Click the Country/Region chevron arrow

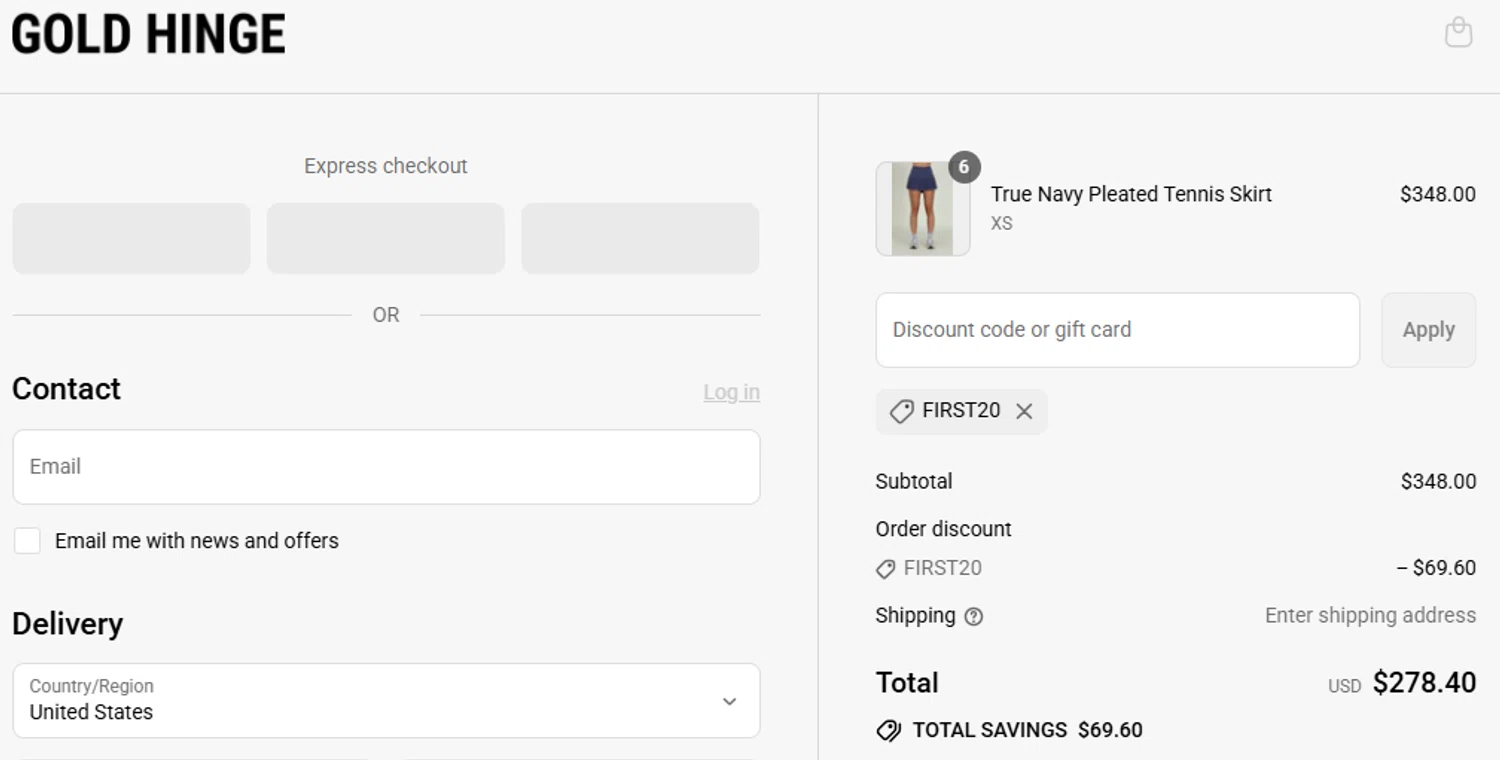730,701
